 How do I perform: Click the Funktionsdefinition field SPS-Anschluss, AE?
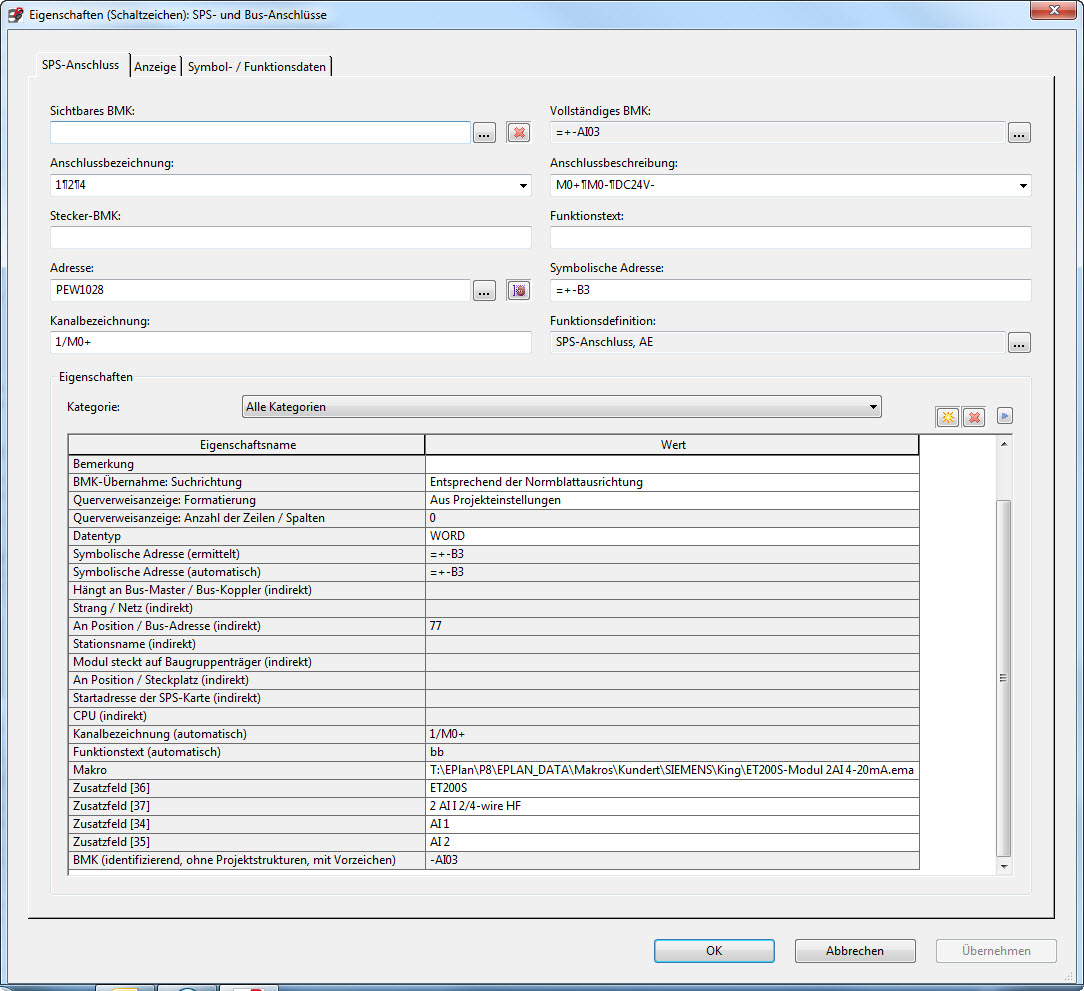pos(777,342)
